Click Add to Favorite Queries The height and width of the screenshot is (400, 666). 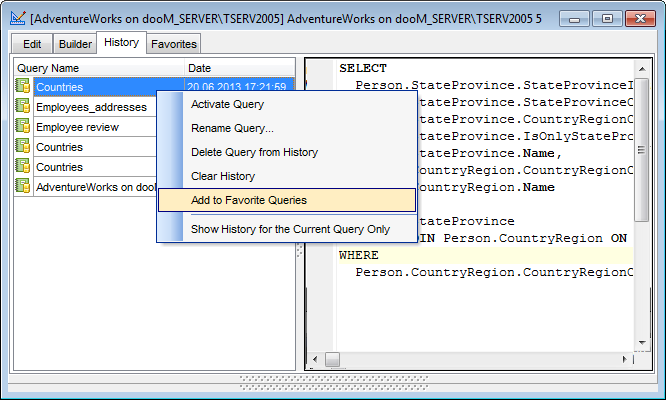point(248,200)
